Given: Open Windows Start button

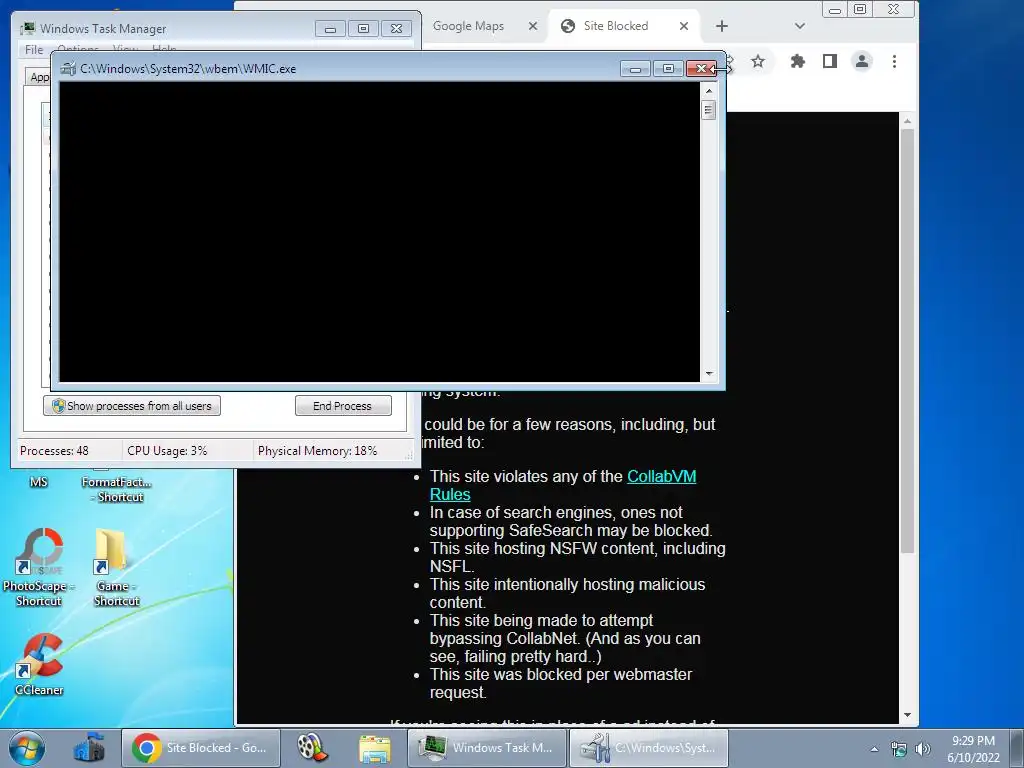Looking at the screenshot, I should point(27,748).
